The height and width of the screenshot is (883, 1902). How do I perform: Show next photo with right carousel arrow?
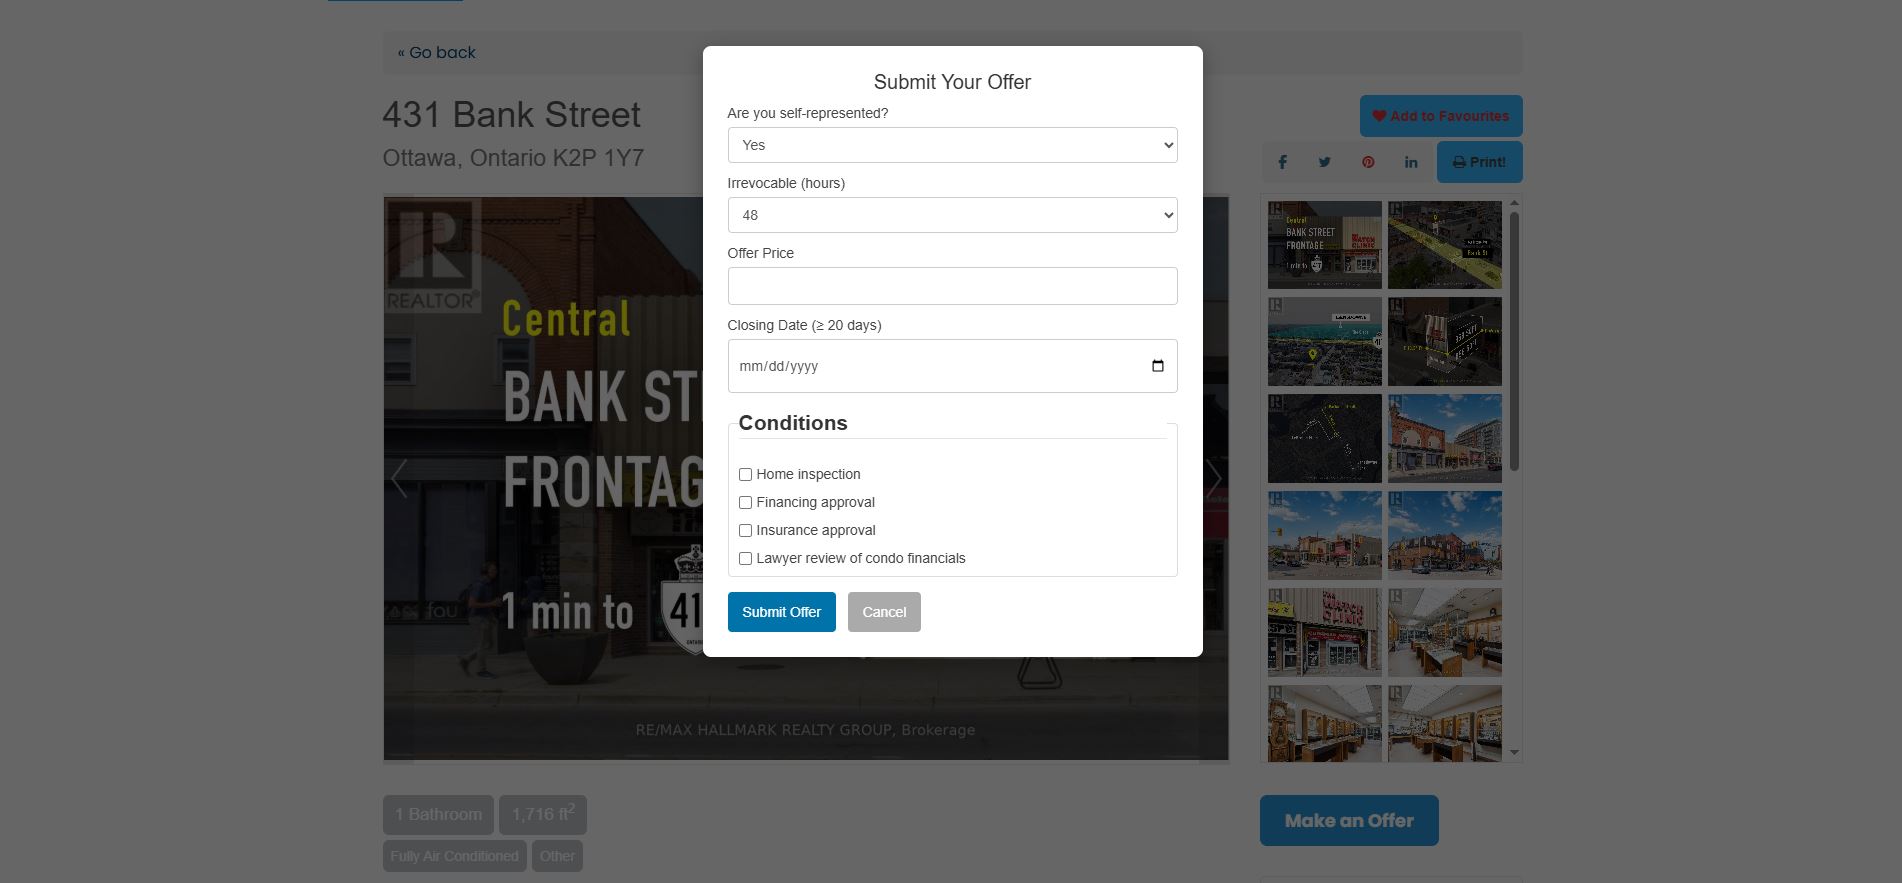1213,479
